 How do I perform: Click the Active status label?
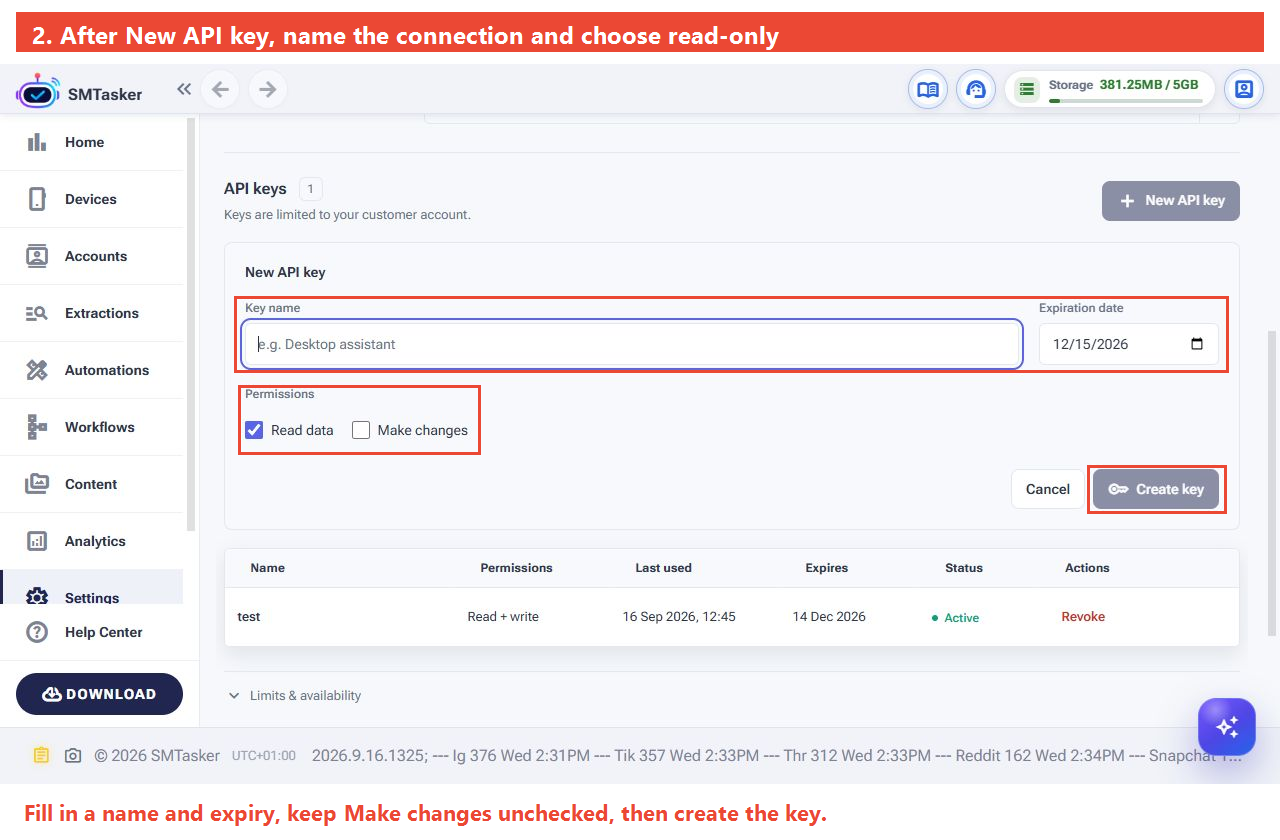click(x=955, y=618)
